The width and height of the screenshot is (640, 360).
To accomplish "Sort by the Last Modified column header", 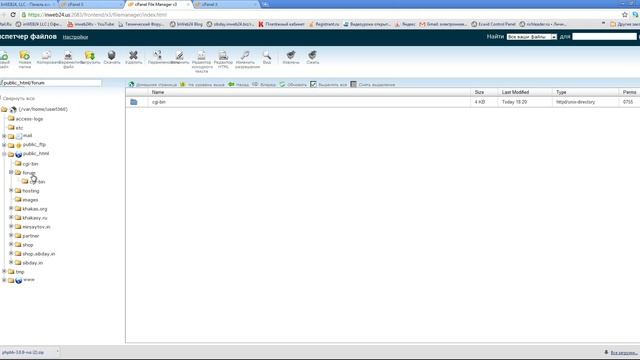I will coord(515,92).
